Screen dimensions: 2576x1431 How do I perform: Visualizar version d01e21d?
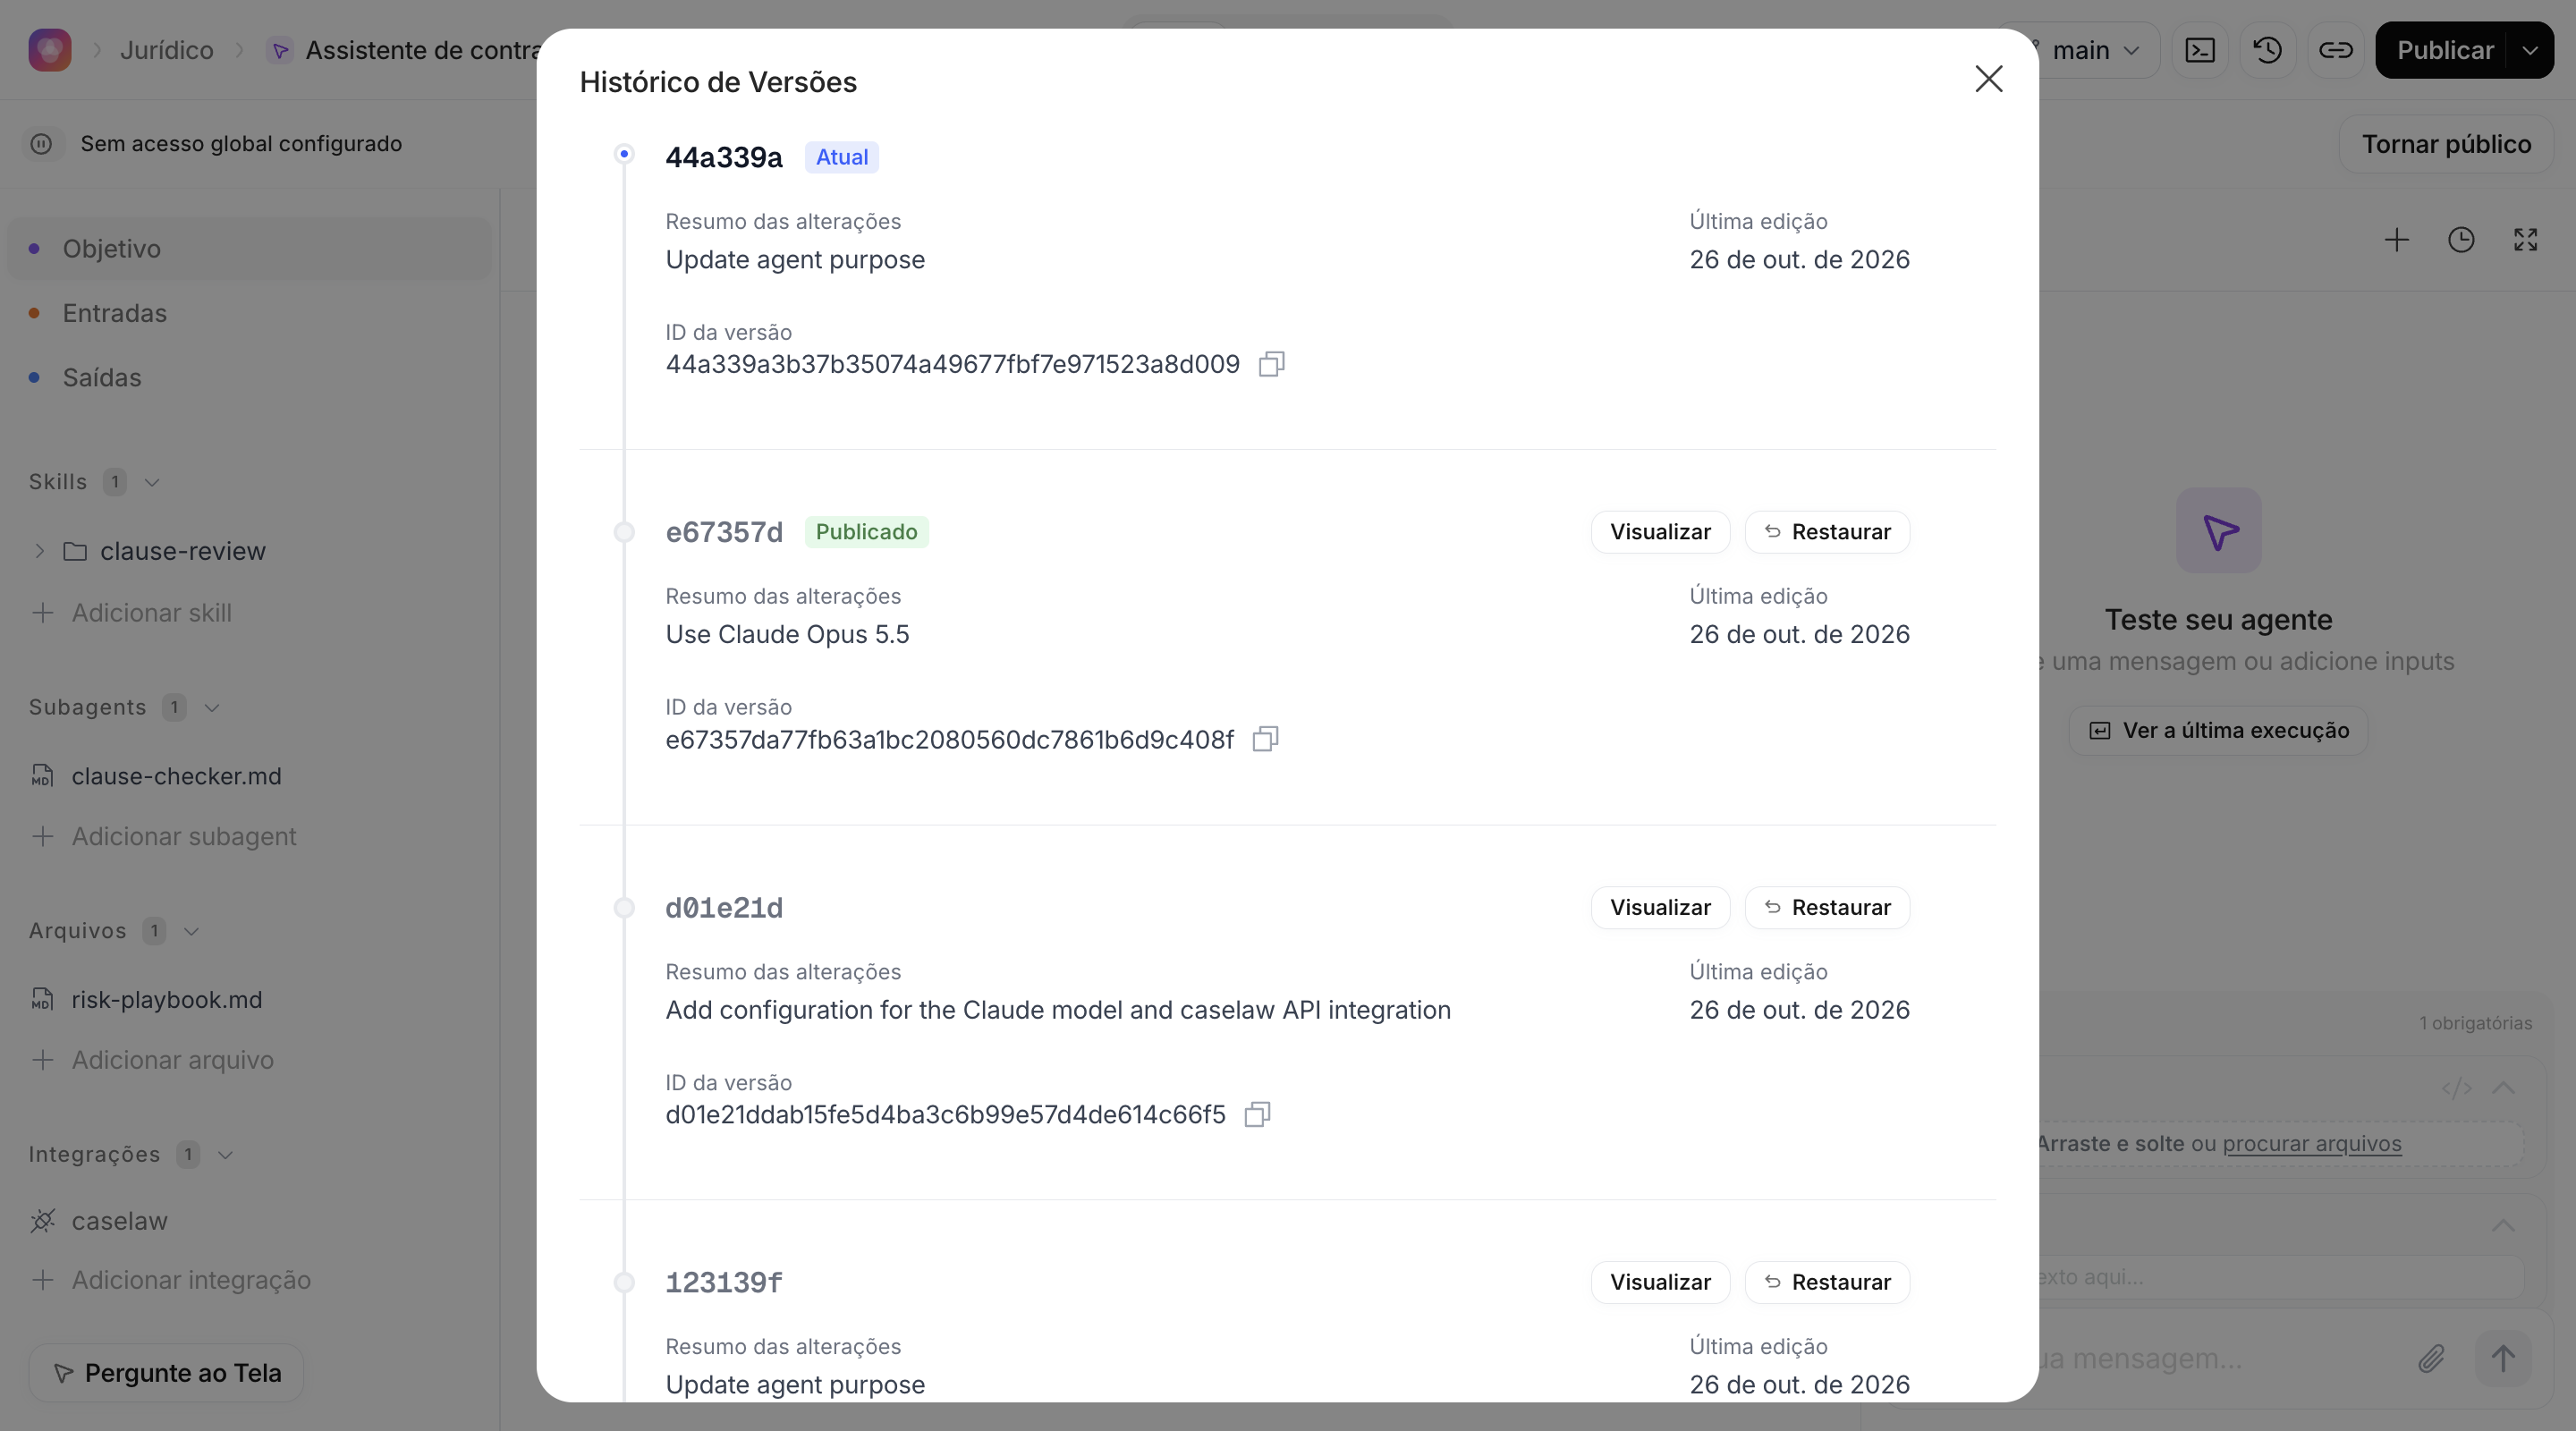(1660, 907)
